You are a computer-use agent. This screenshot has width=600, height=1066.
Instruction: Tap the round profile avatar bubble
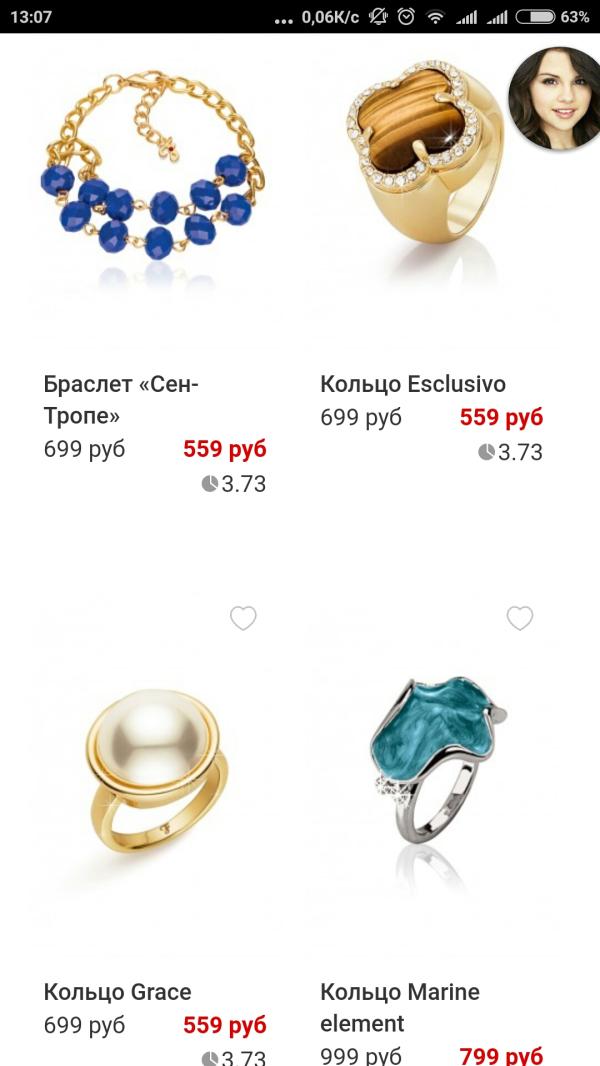tap(554, 97)
